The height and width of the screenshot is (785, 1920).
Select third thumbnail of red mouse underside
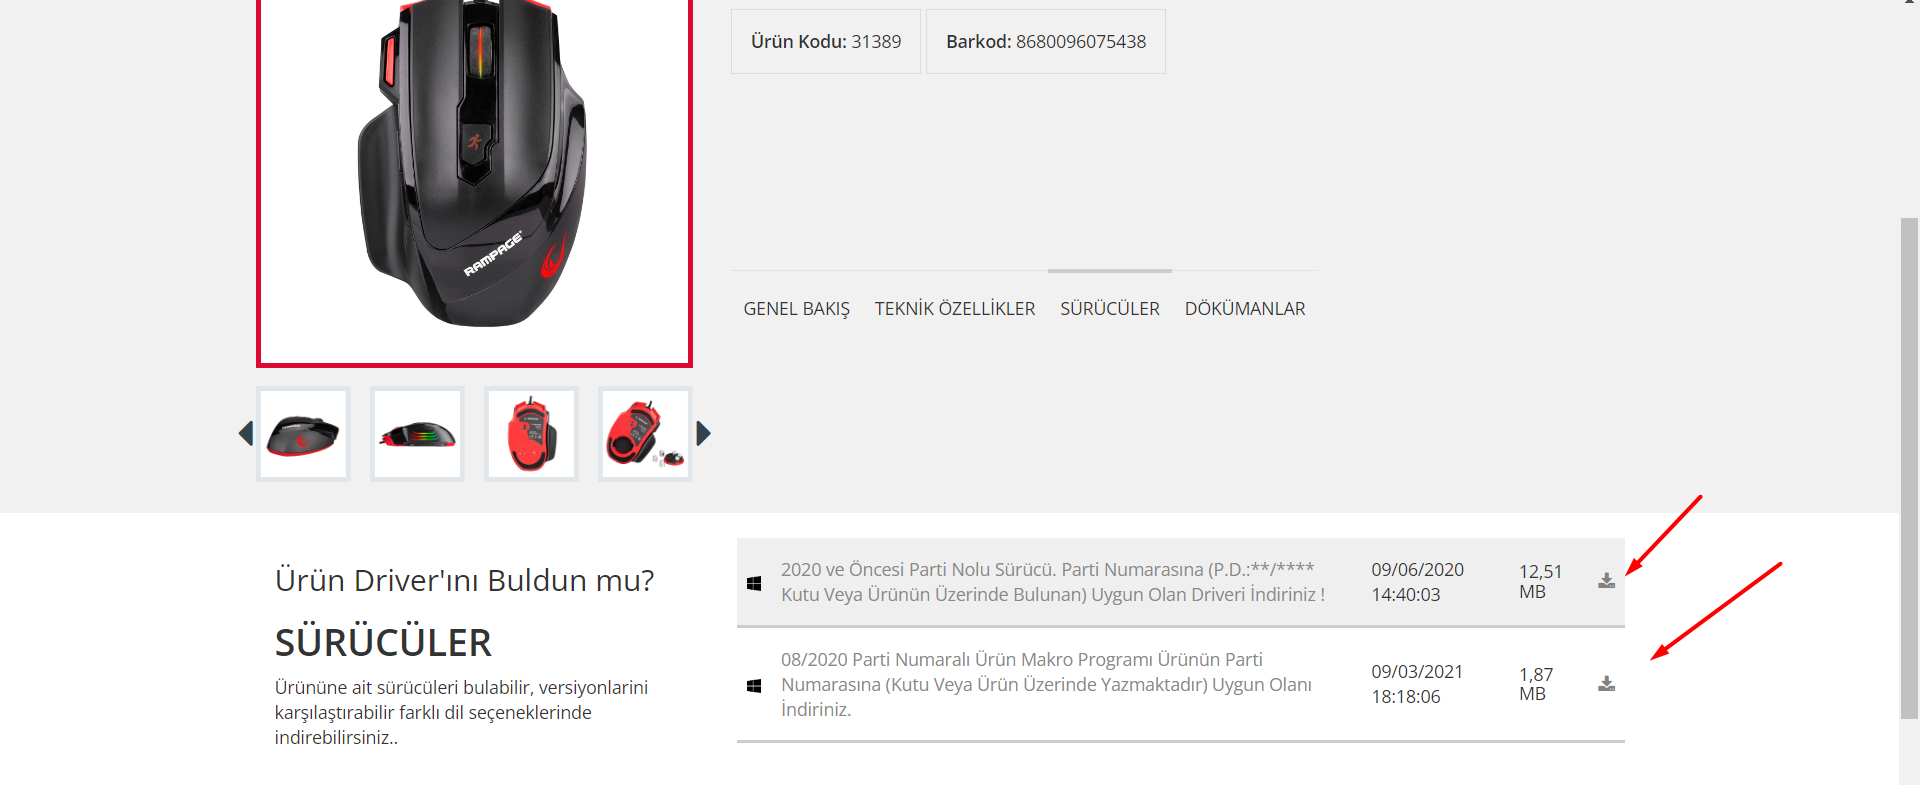pos(531,434)
